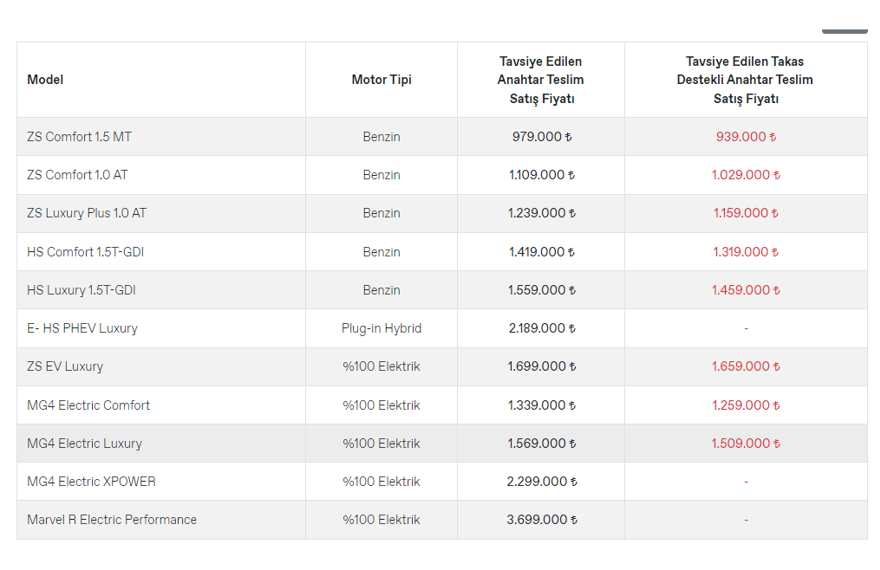
Task: Click the MG4 Electric XPOWER model name
Action: tap(91, 481)
